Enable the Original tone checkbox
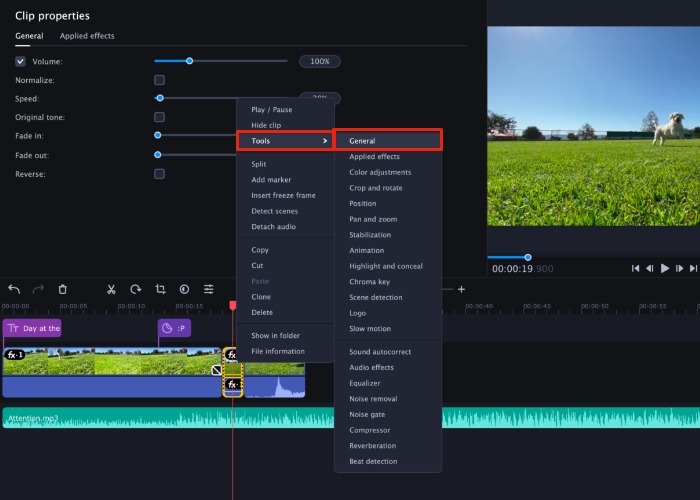 pyautogui.click(x=159, y=117)
